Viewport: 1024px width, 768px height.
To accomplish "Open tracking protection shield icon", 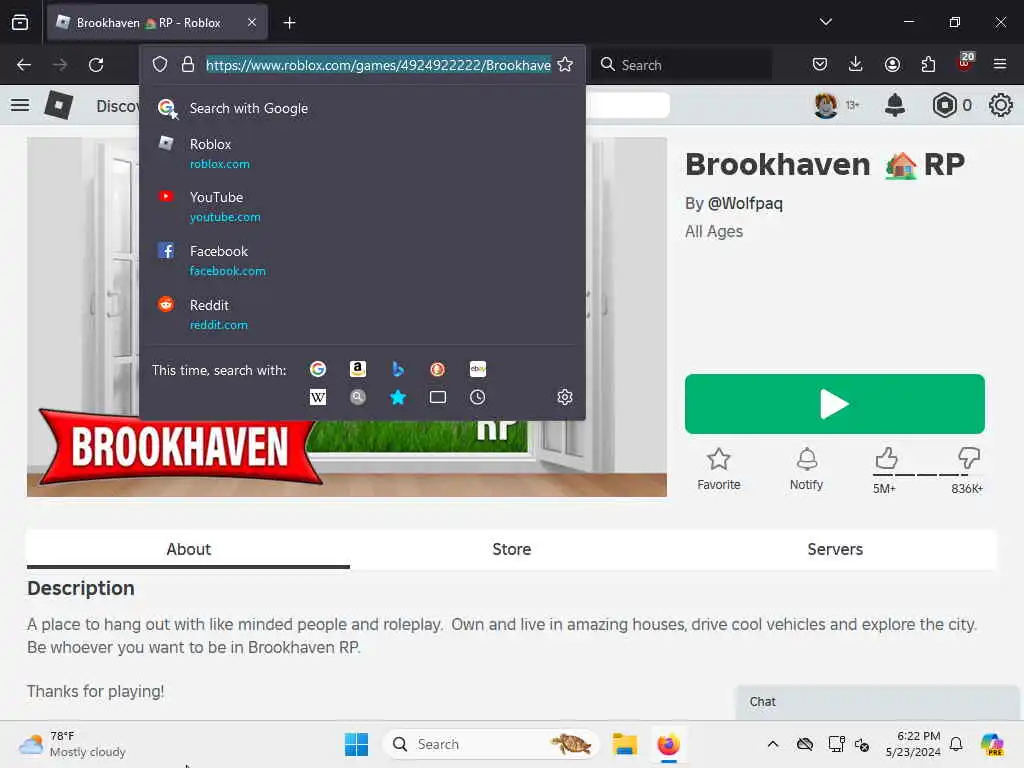I will [x=160, y=65].
